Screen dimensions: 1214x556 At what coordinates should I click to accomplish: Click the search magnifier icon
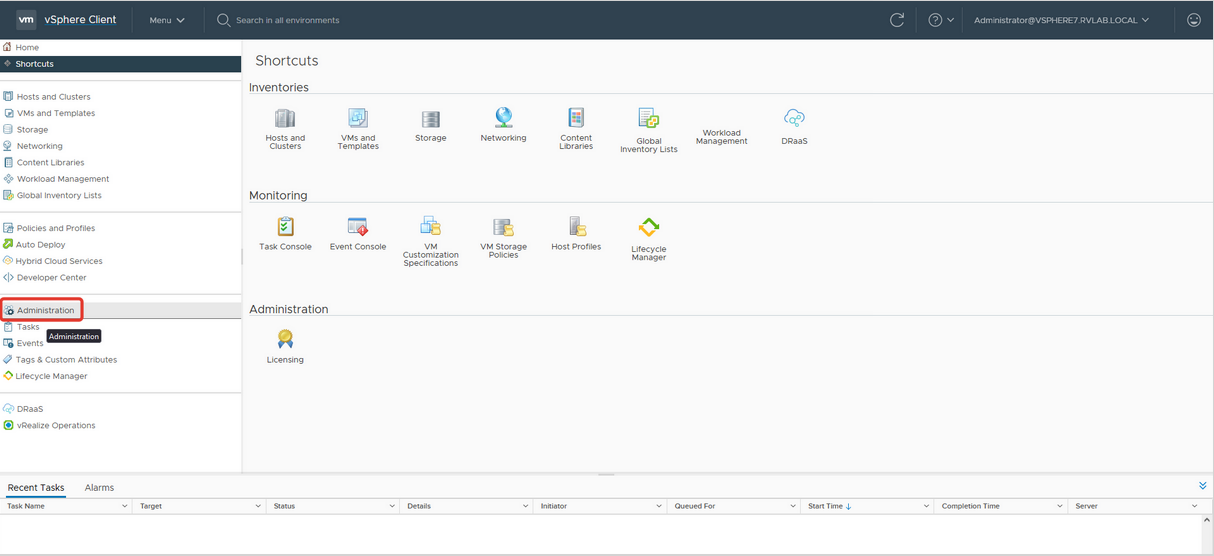pos(224,20)
